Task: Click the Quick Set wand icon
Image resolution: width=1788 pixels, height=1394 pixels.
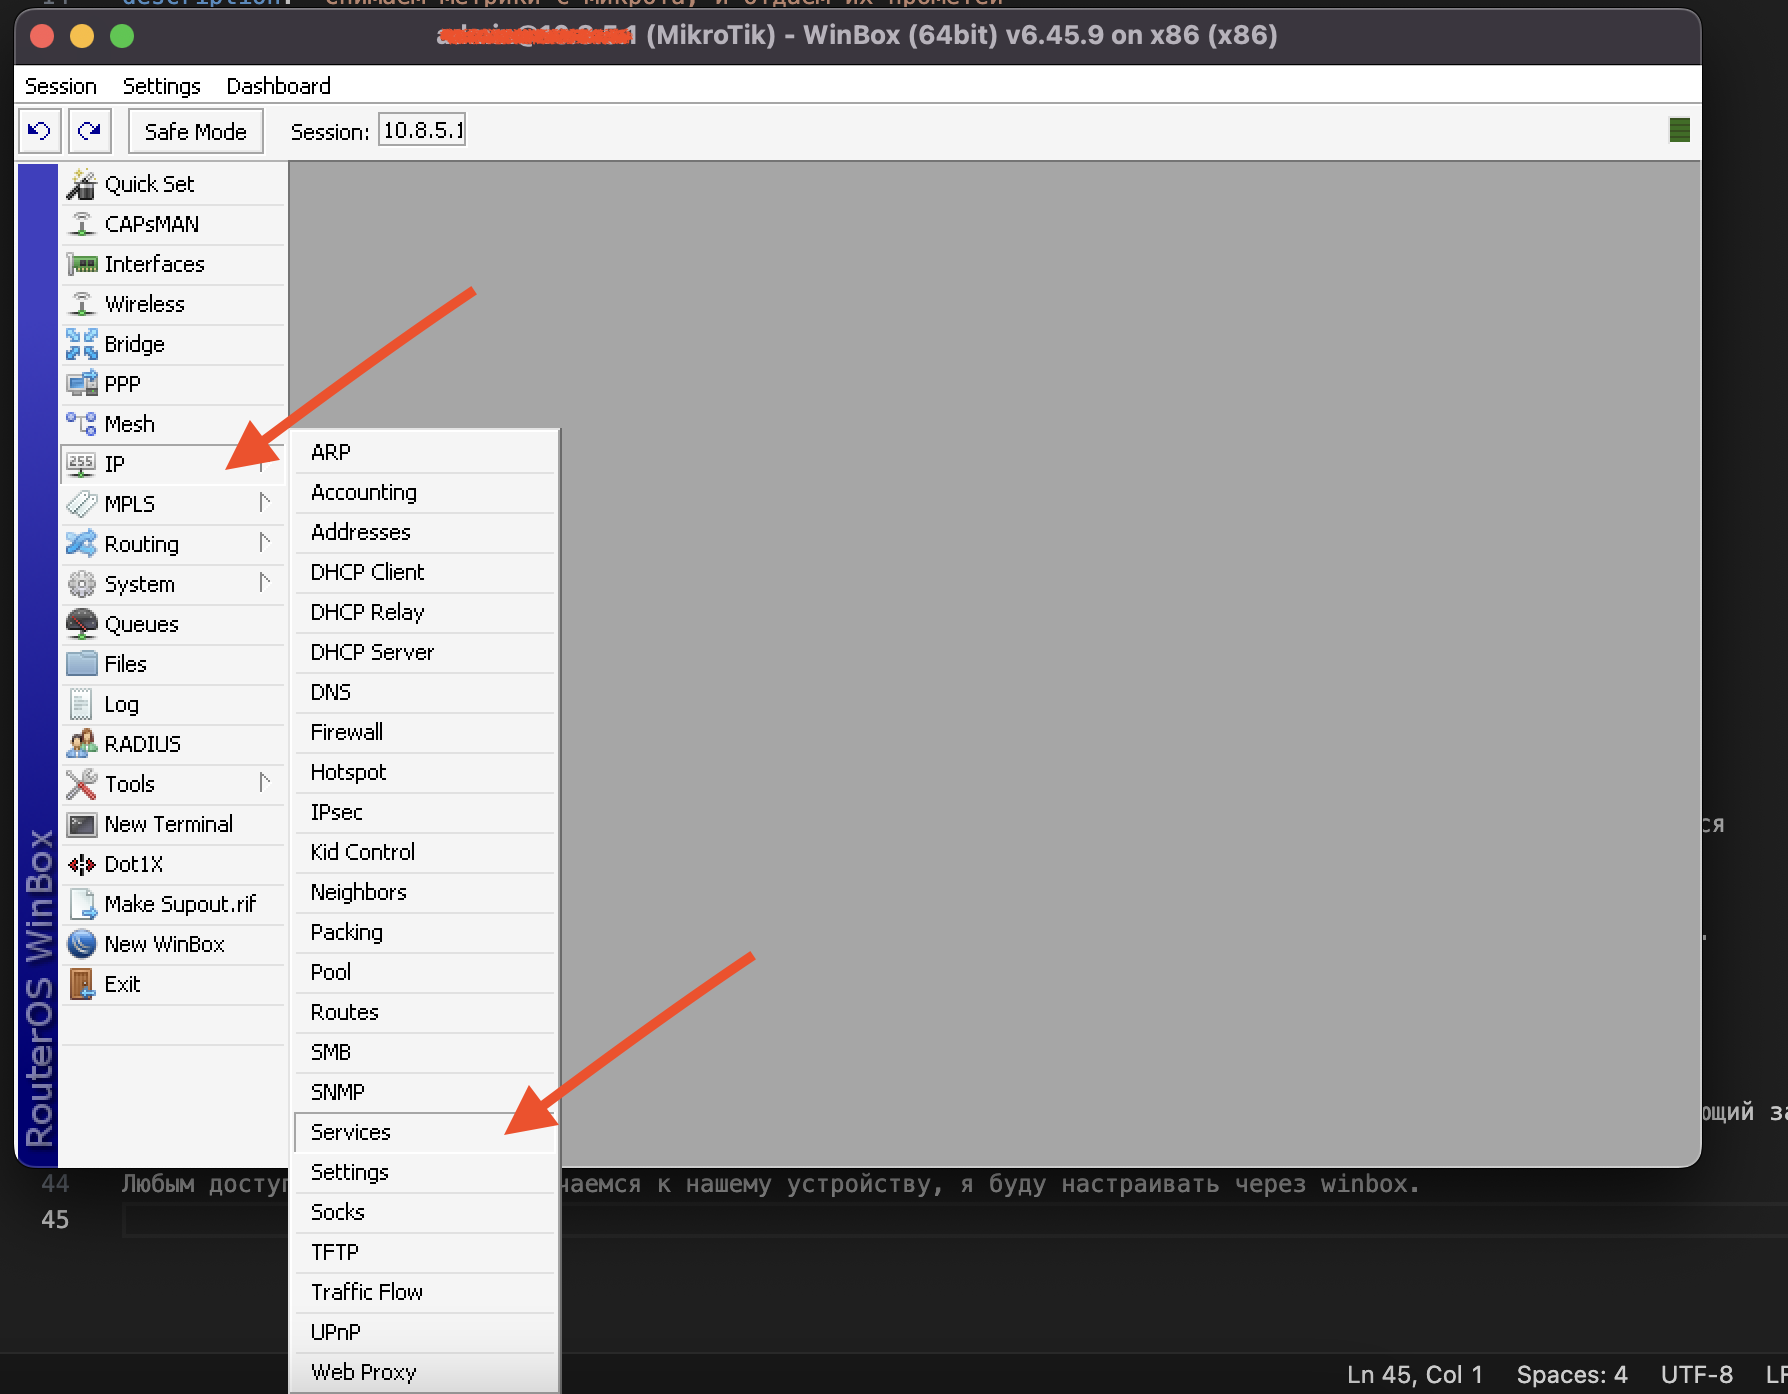Action: point(81,184)
